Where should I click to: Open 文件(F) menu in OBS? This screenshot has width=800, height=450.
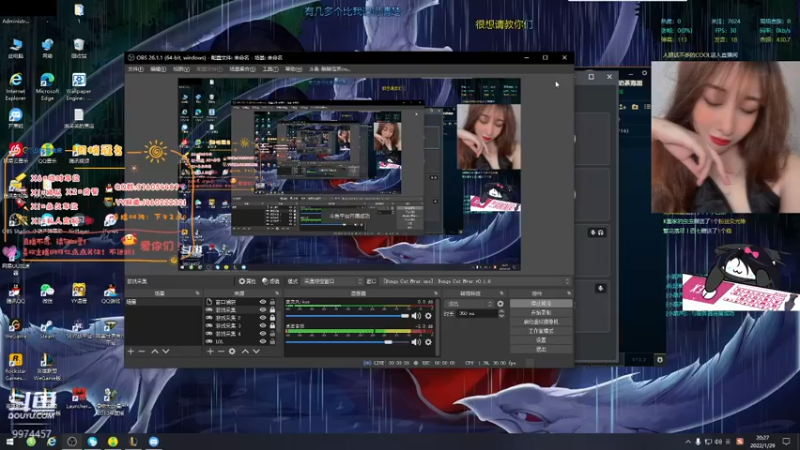(x=135, y=69)
